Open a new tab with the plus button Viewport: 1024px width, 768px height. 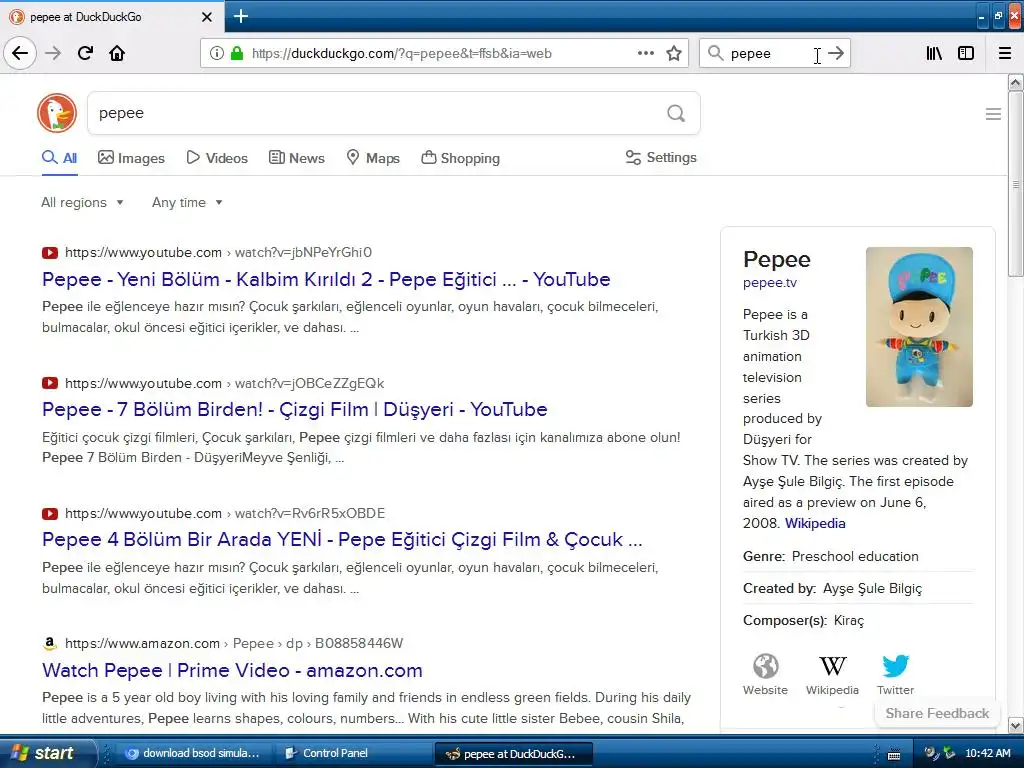point(240,16)
